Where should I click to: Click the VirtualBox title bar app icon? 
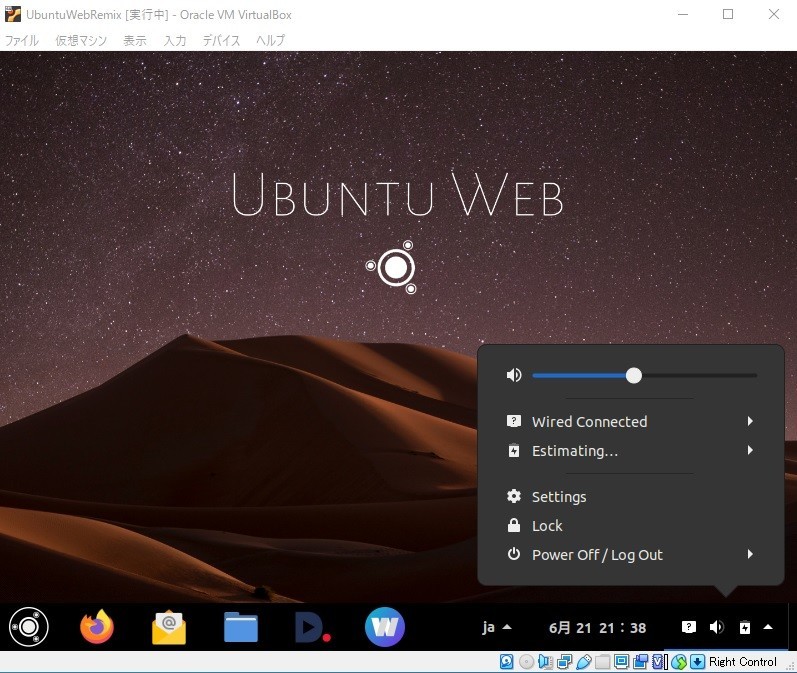point(12,14)
